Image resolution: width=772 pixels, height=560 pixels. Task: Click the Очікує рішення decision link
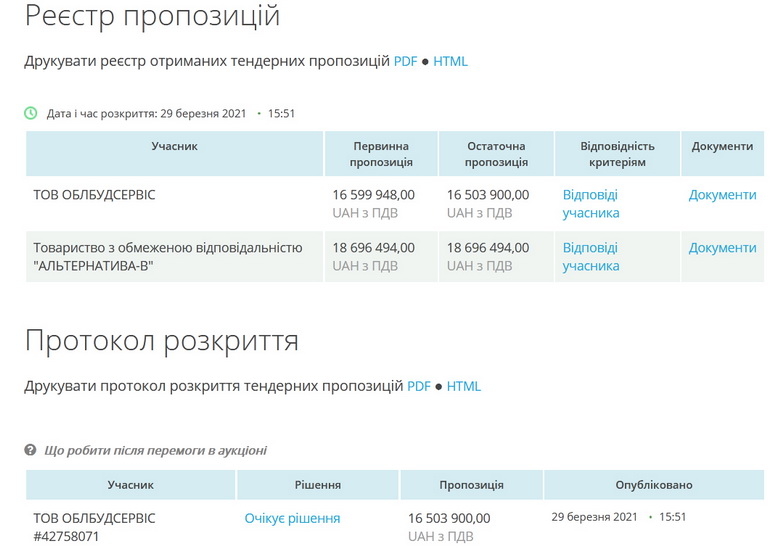coord(292,518)
